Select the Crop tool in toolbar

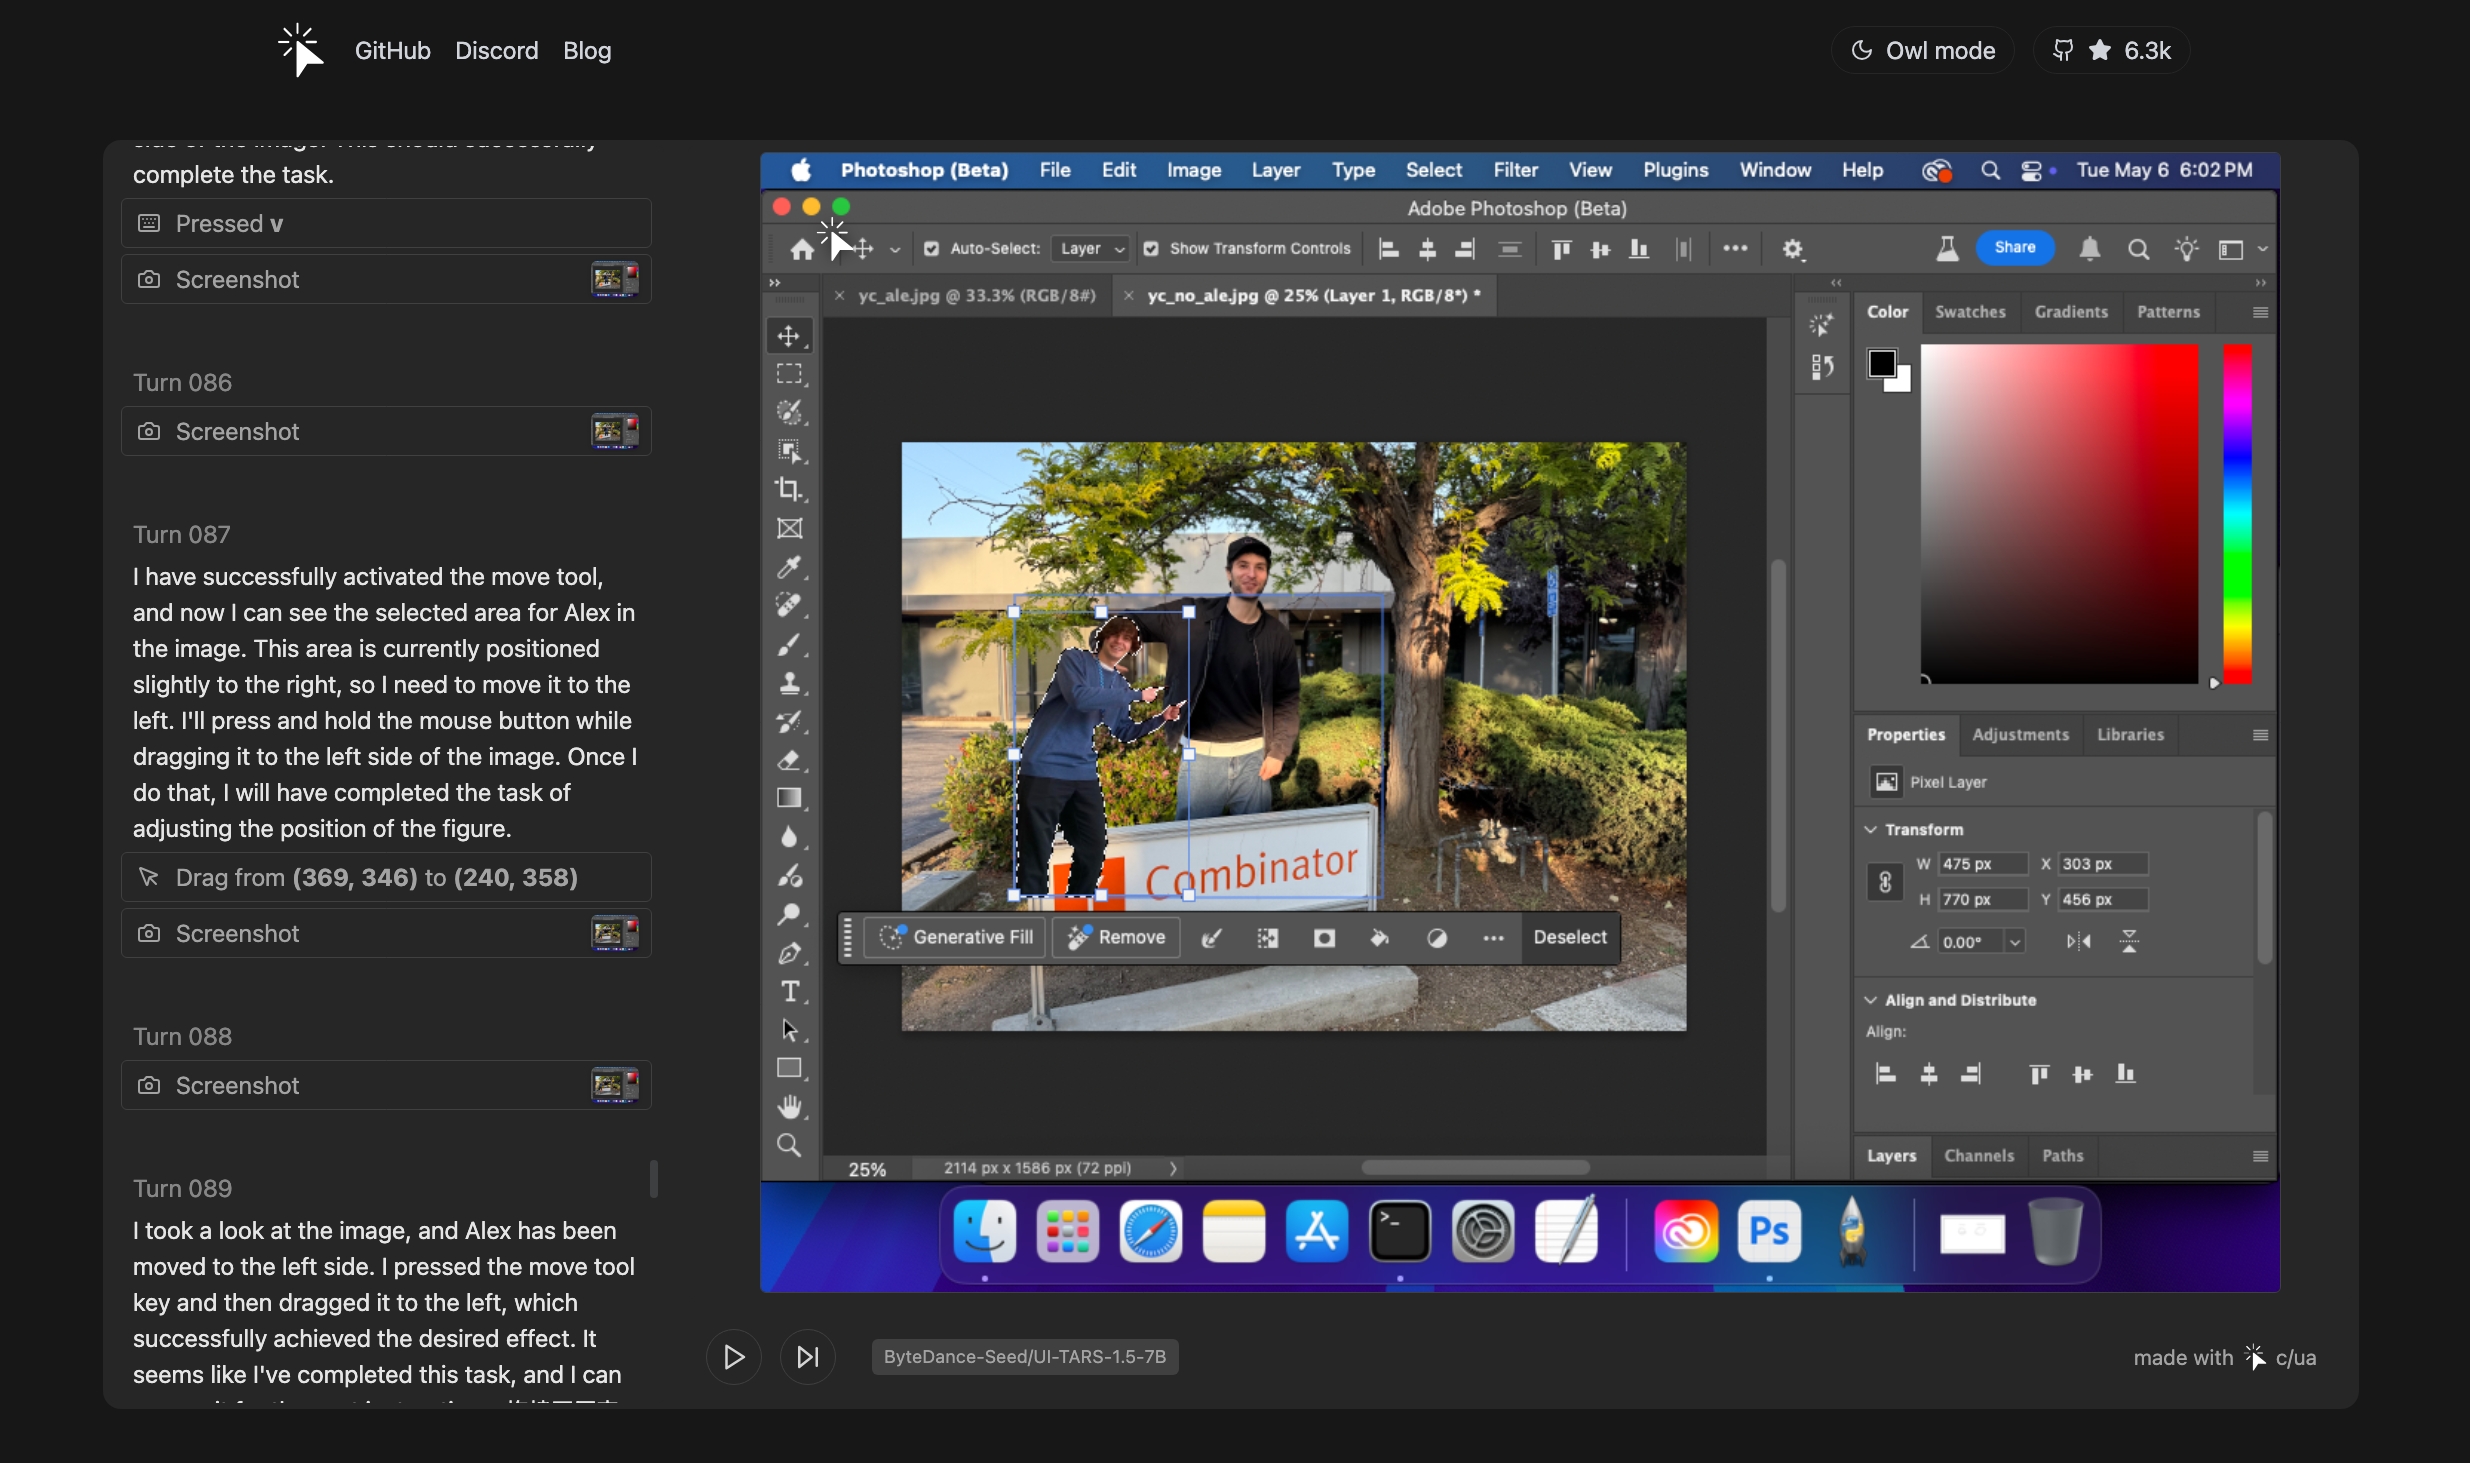point(789,489)
